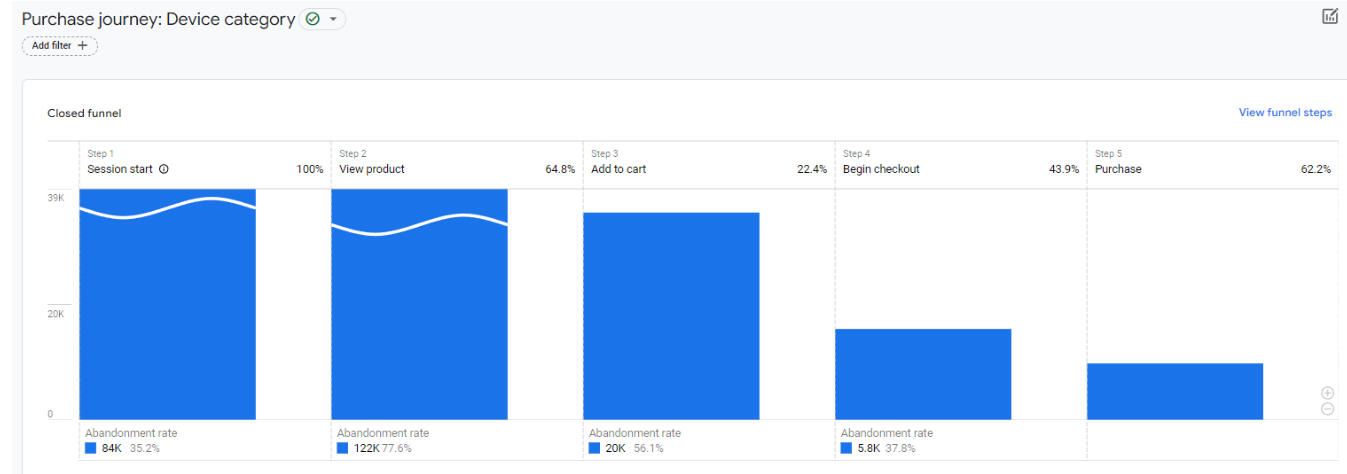Open the View funnel steps link
1347x474 pixels.
point(1285,113)
